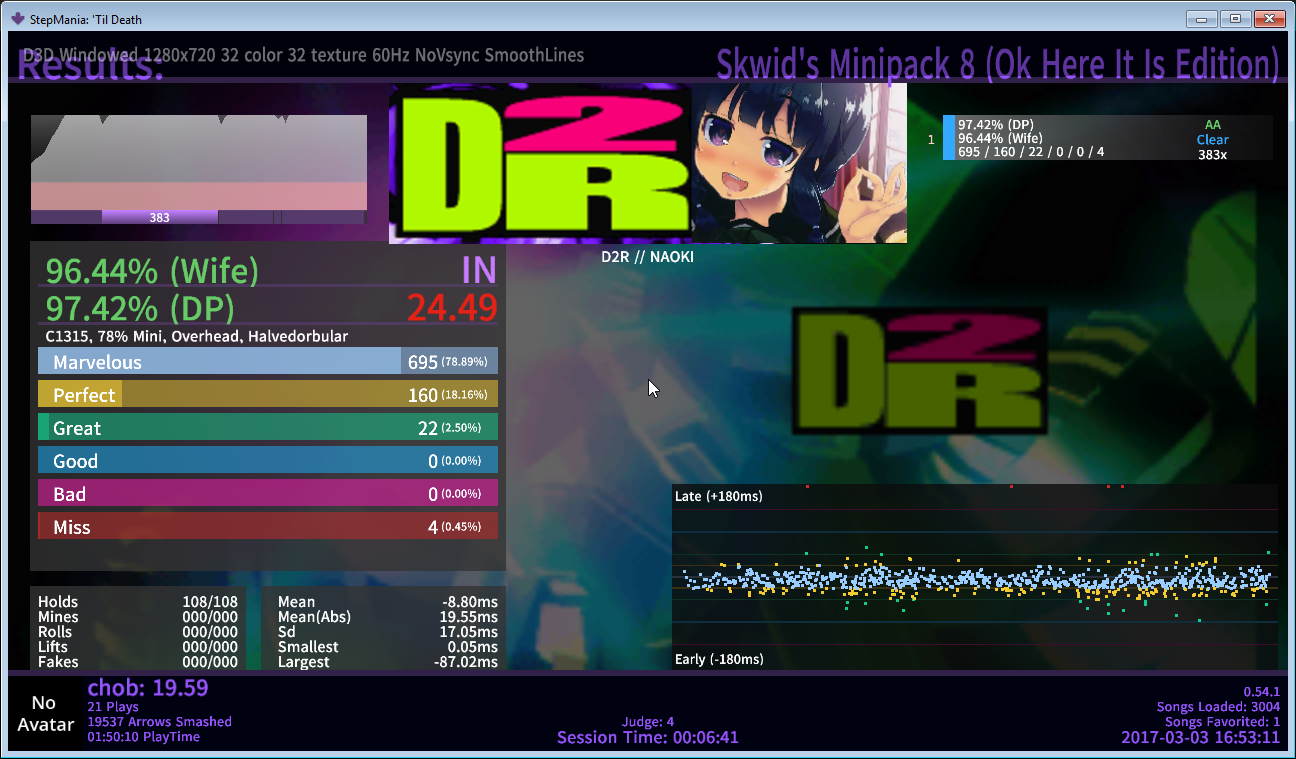The width and height of the screenshot is (1296, 759).
Task: Click the chob: 19.59 profile name
Action: [x=148, y=688]
